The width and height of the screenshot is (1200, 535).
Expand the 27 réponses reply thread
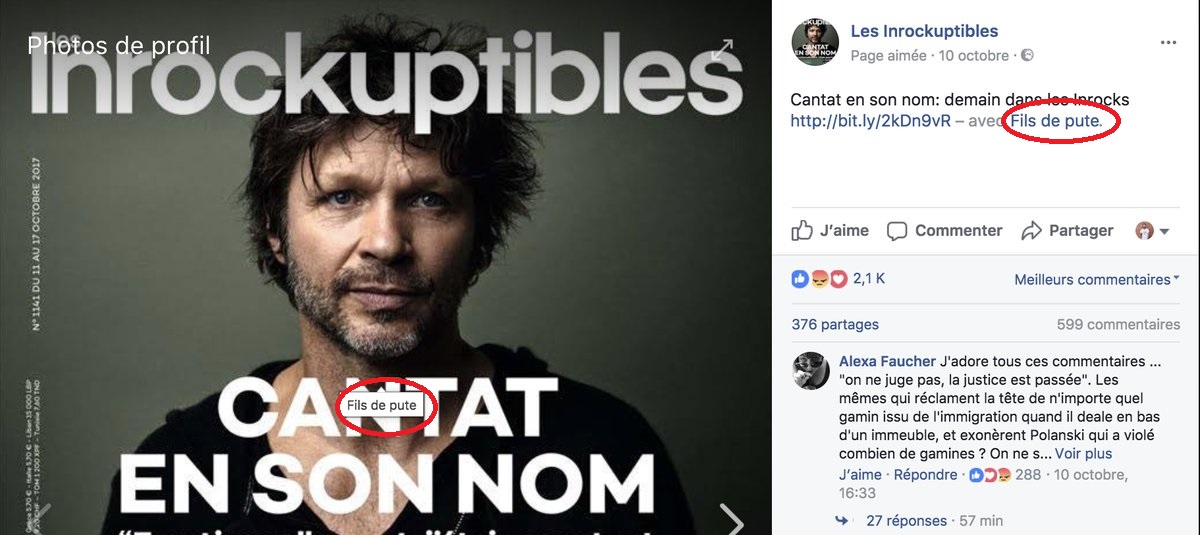coord(906,520)
